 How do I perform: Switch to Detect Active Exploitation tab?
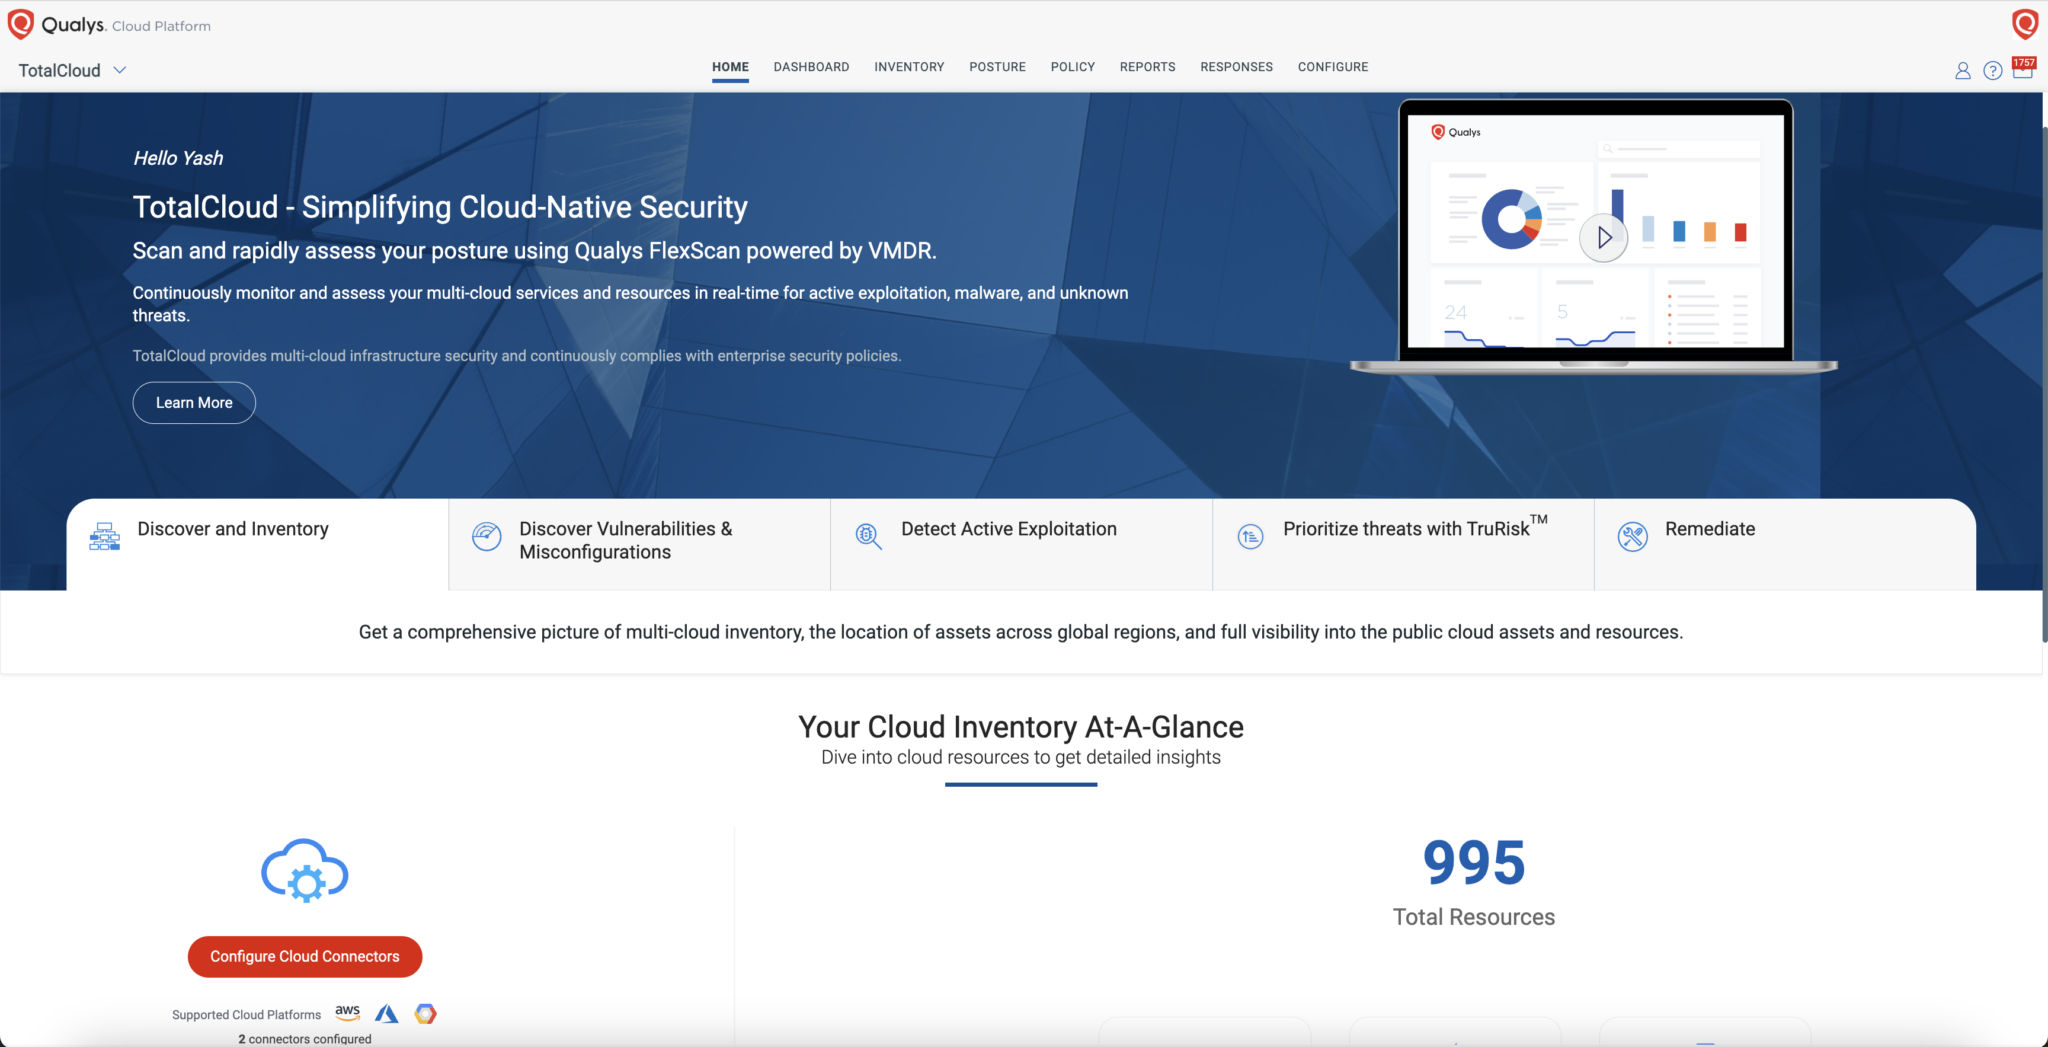coord(1008,529)
